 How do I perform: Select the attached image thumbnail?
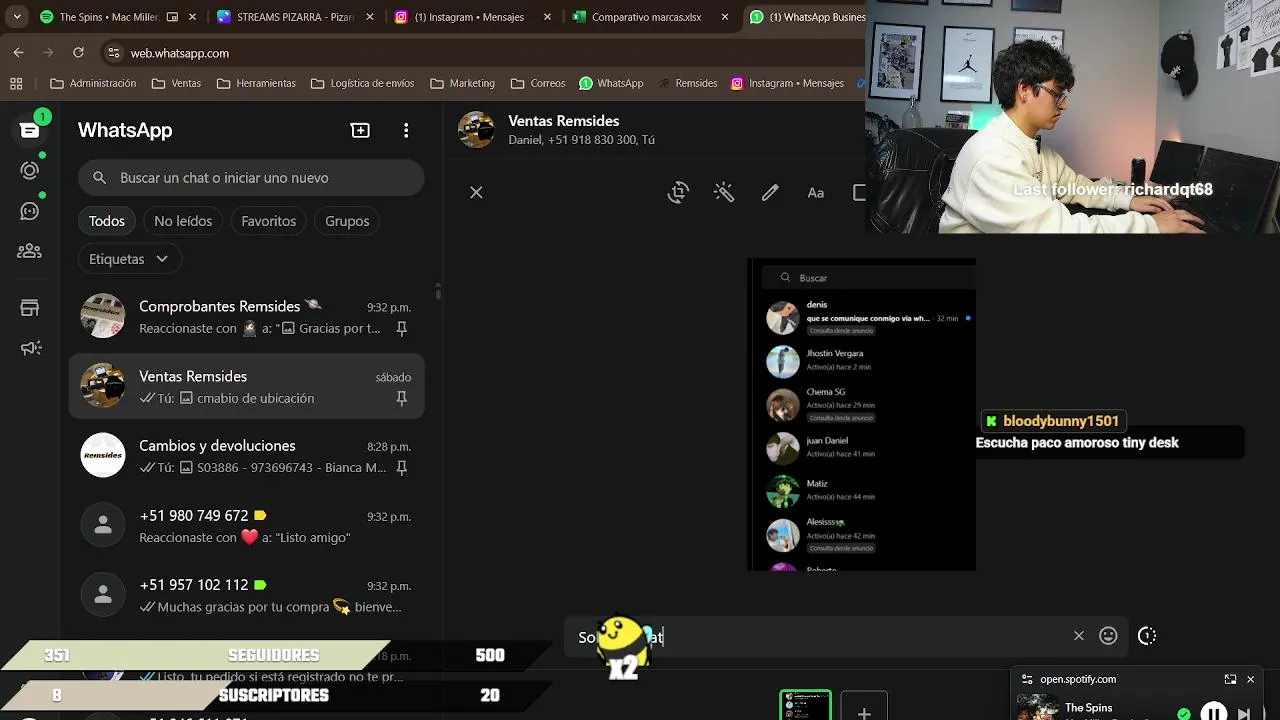click(x=805, y=706)
